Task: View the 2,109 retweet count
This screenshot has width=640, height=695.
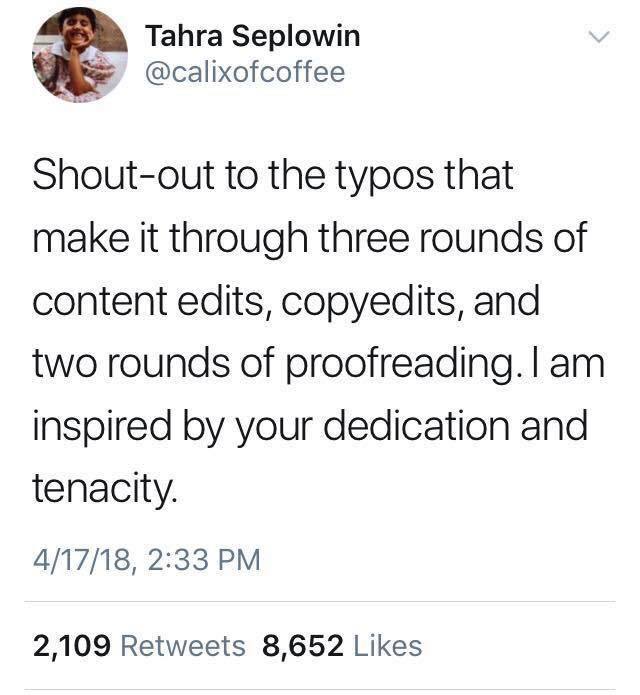Action: pos(71,646)
